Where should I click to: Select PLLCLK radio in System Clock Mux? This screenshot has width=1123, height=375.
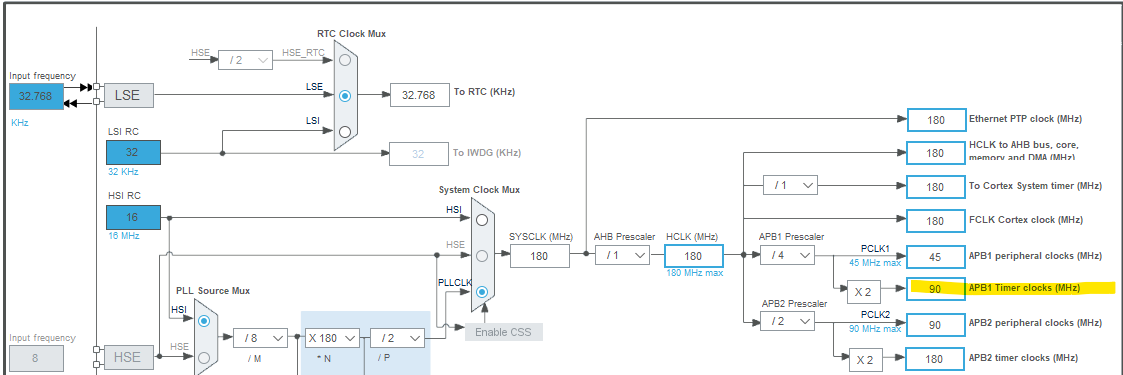[482, 291]
